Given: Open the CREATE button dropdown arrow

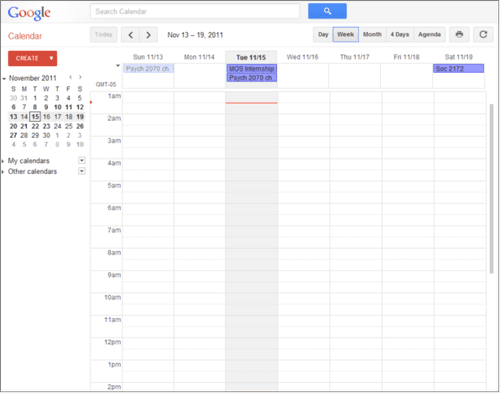Looking at the screenshot, I should pos(51,58).
